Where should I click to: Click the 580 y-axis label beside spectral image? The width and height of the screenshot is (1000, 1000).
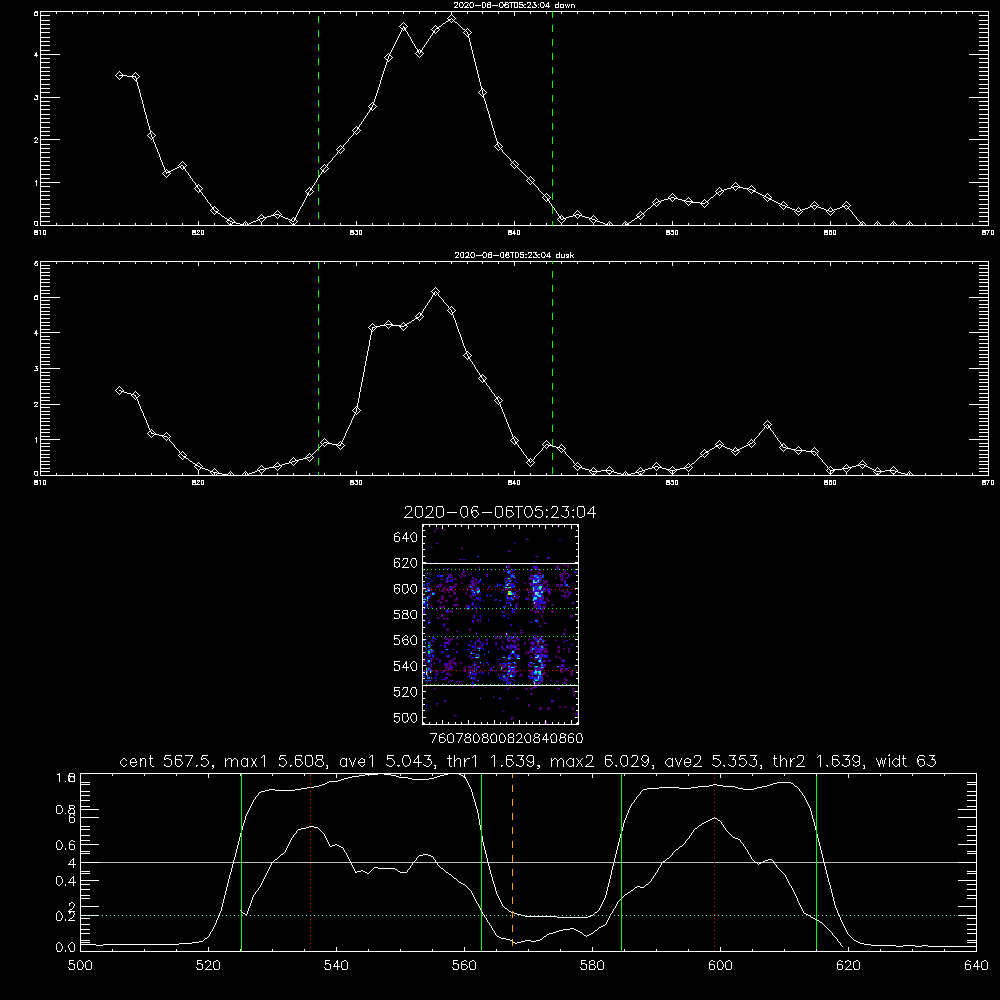click(x=405, y=615)
